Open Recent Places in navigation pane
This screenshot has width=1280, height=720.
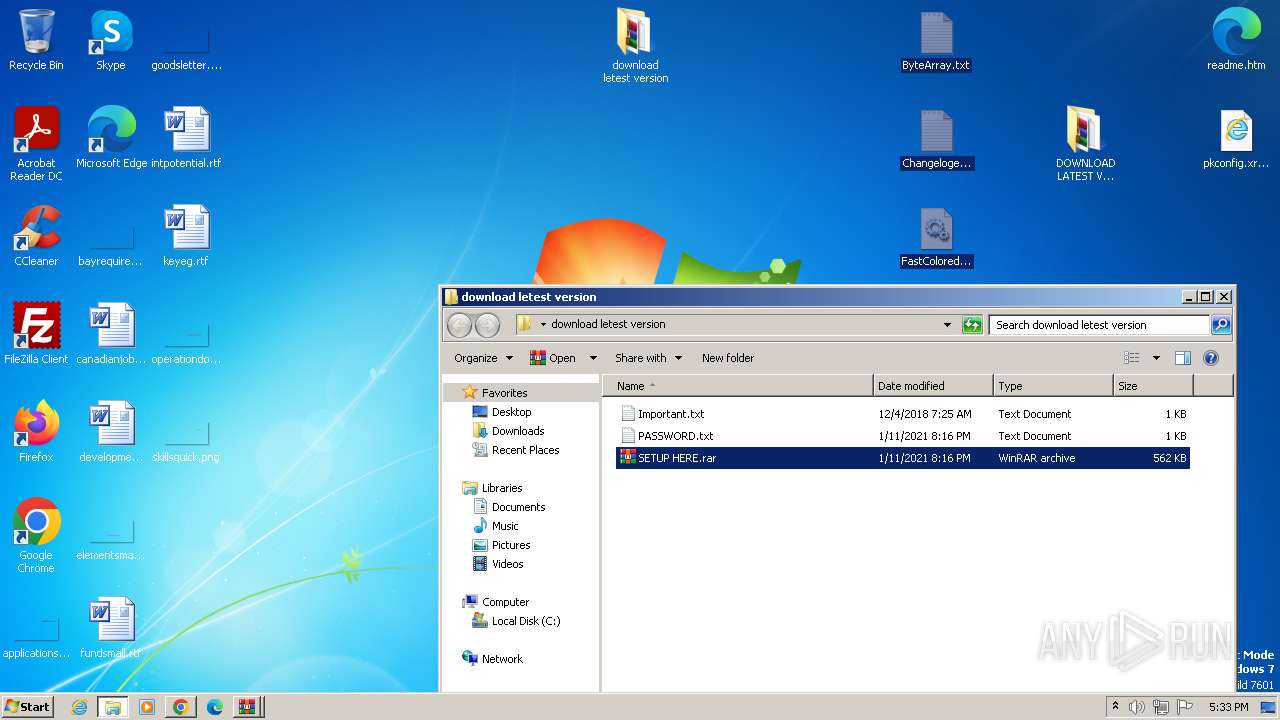pyautogui.click(x=525, y=450)
